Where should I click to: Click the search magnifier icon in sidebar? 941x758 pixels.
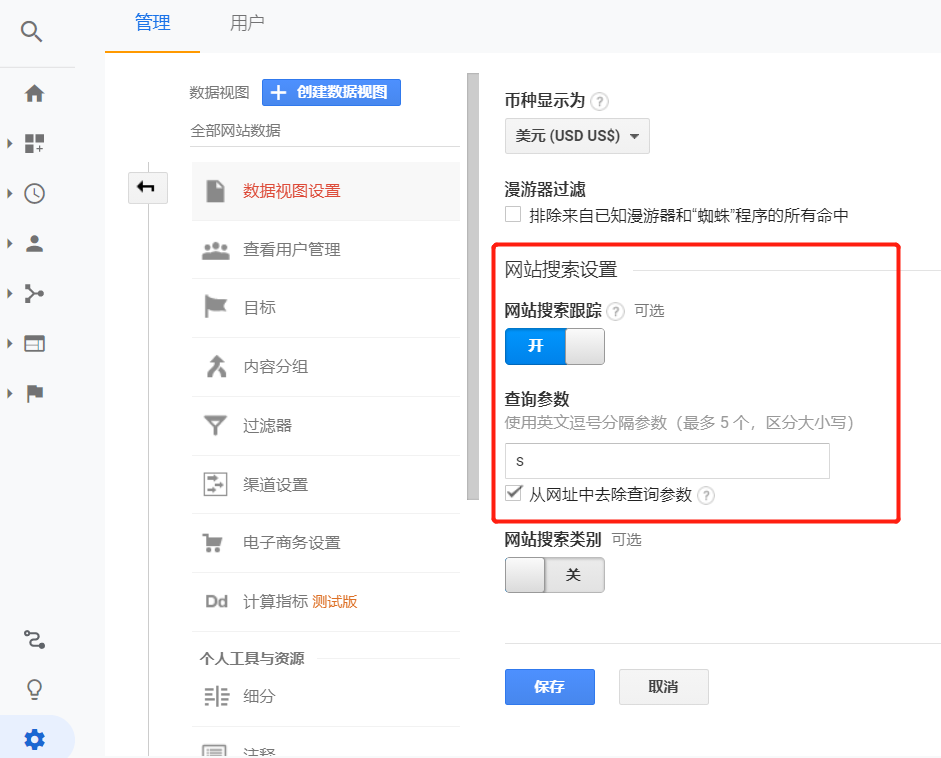32,32
